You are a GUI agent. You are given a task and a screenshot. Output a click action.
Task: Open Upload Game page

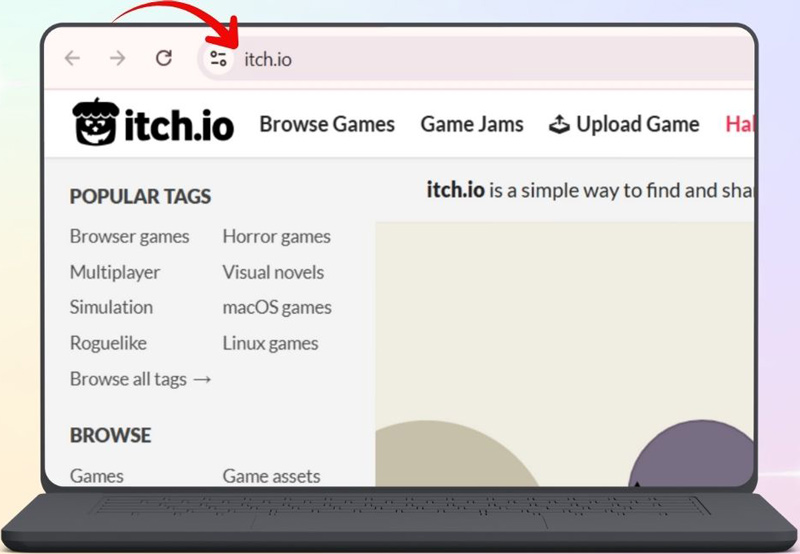tap(637, 124)
